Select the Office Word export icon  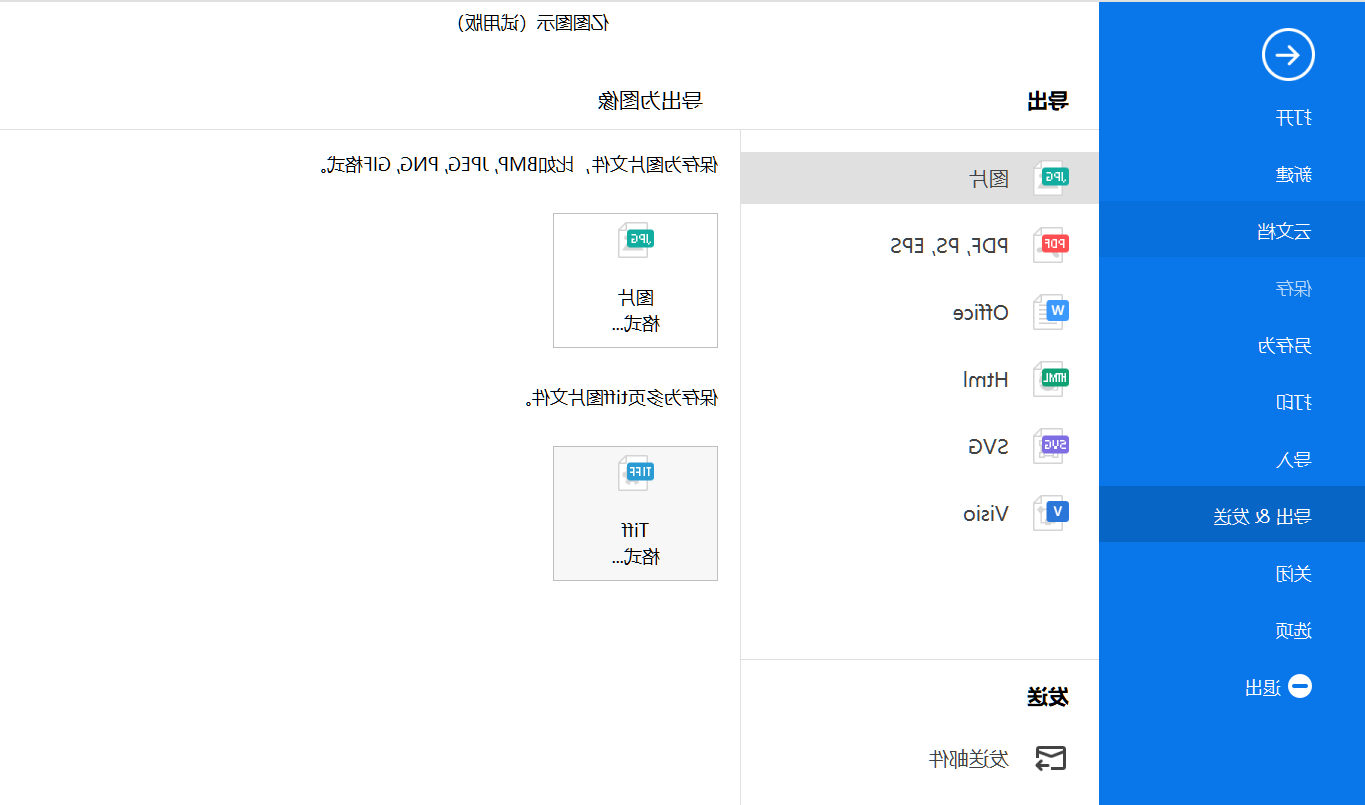coord(1052,312)
